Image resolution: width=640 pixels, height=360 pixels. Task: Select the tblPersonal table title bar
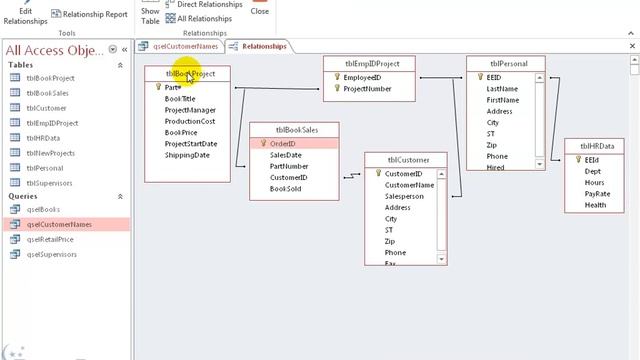506,63
